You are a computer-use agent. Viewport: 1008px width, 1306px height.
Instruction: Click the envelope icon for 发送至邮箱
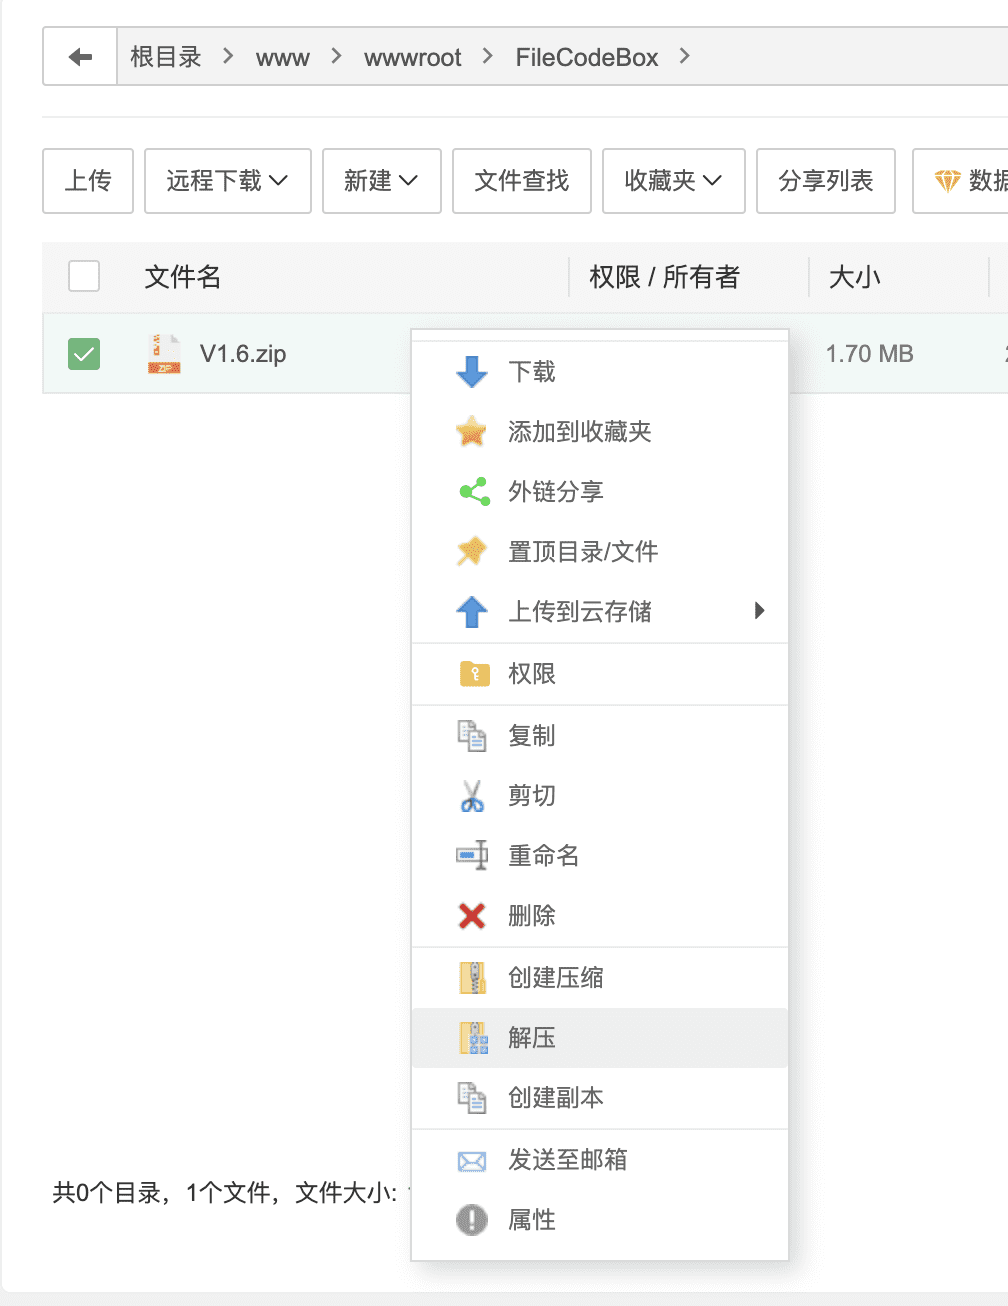[x=471, y=1160]
